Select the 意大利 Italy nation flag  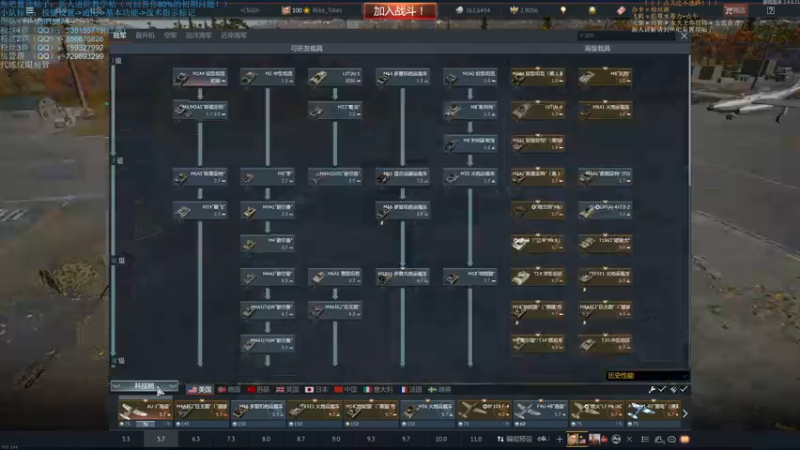click(x=378, y=389)
